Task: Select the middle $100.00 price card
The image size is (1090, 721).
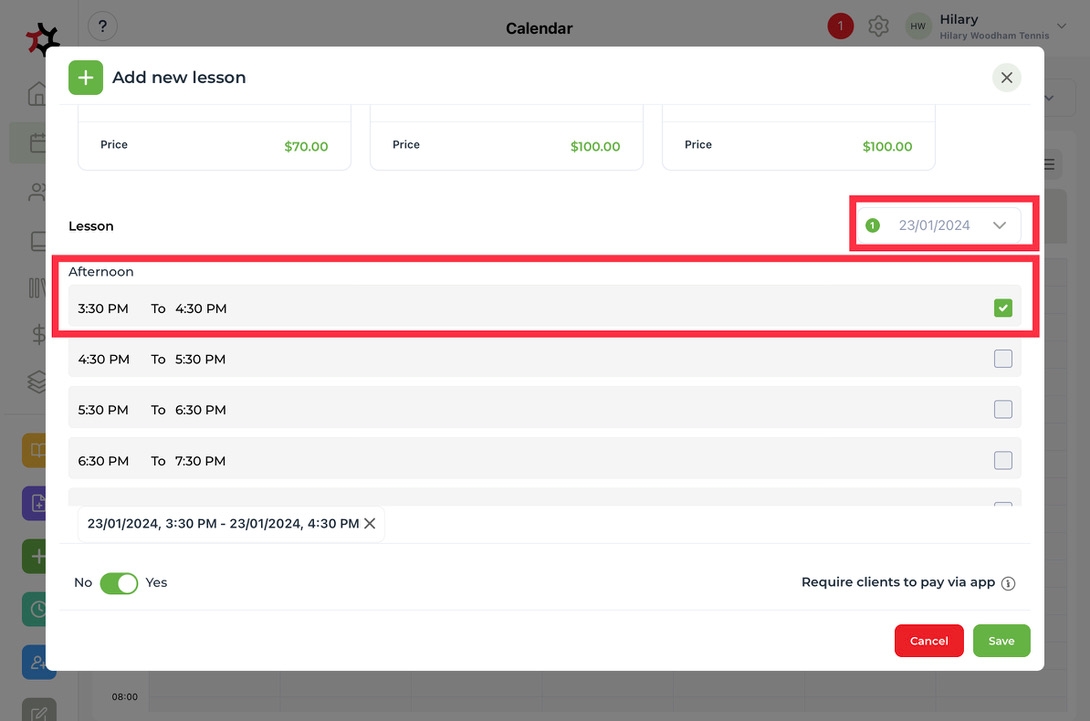Action: pos(506,145)
